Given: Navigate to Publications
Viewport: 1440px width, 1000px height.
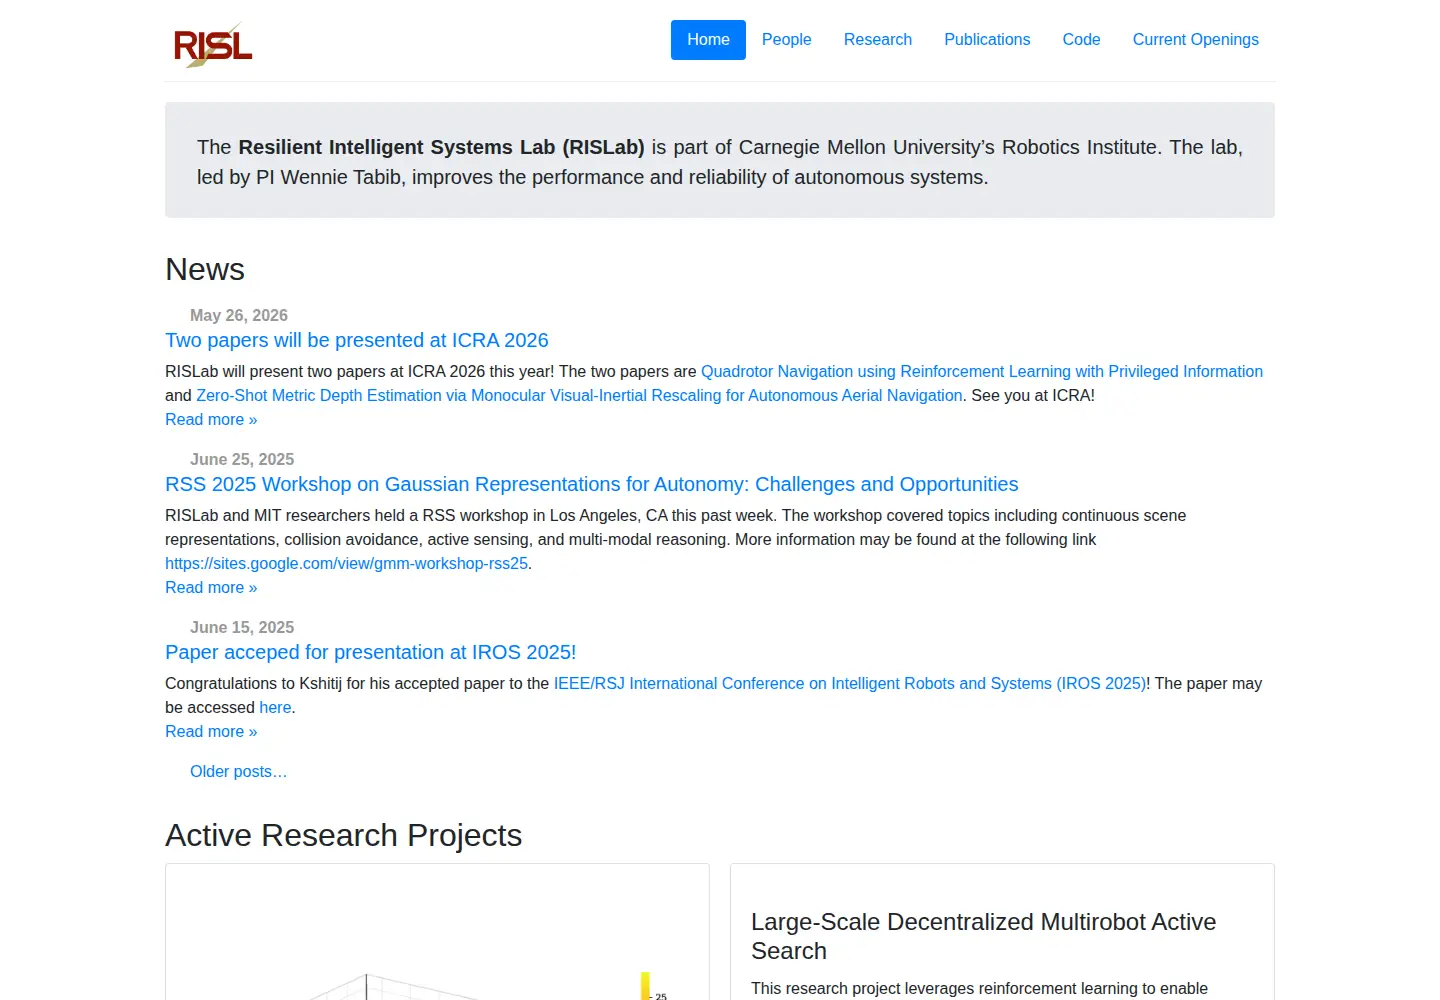Looking at the screenshot, I should coord(987,40).
